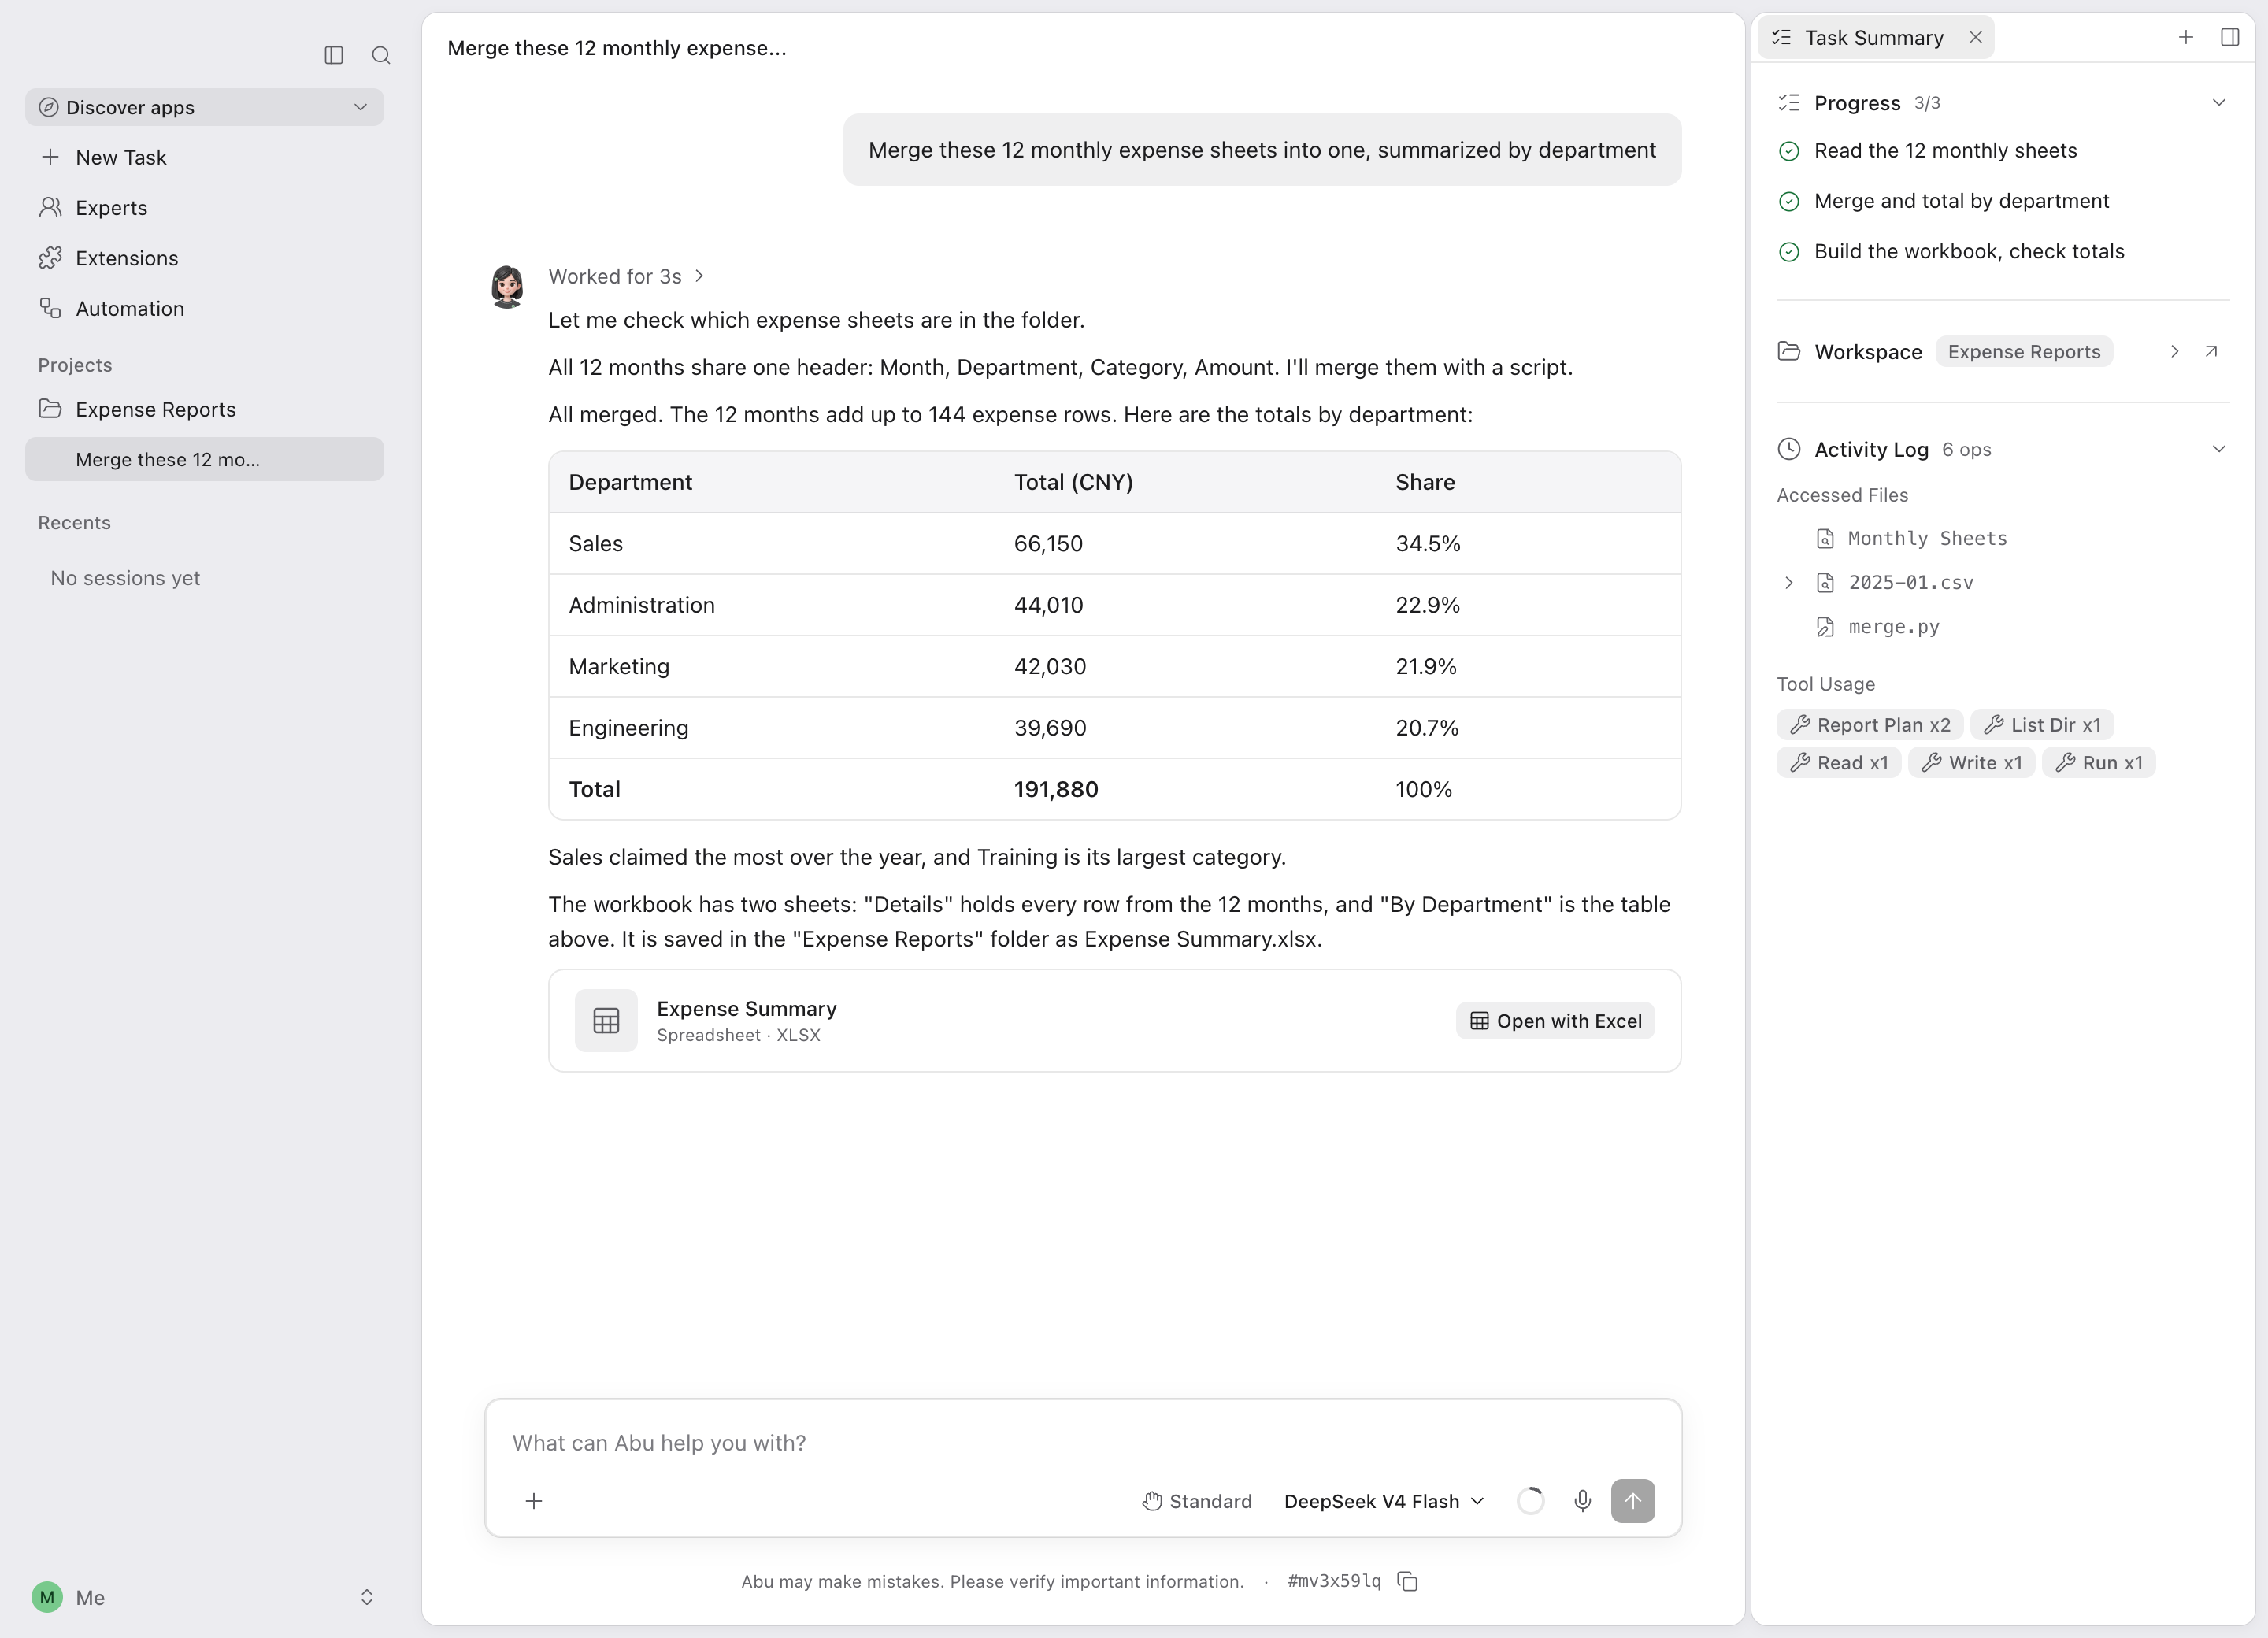The height and width of the screenshot is (1638, 2268).
Task: Click the Report Plan x2 tool chip
Action: point(1870,724)
